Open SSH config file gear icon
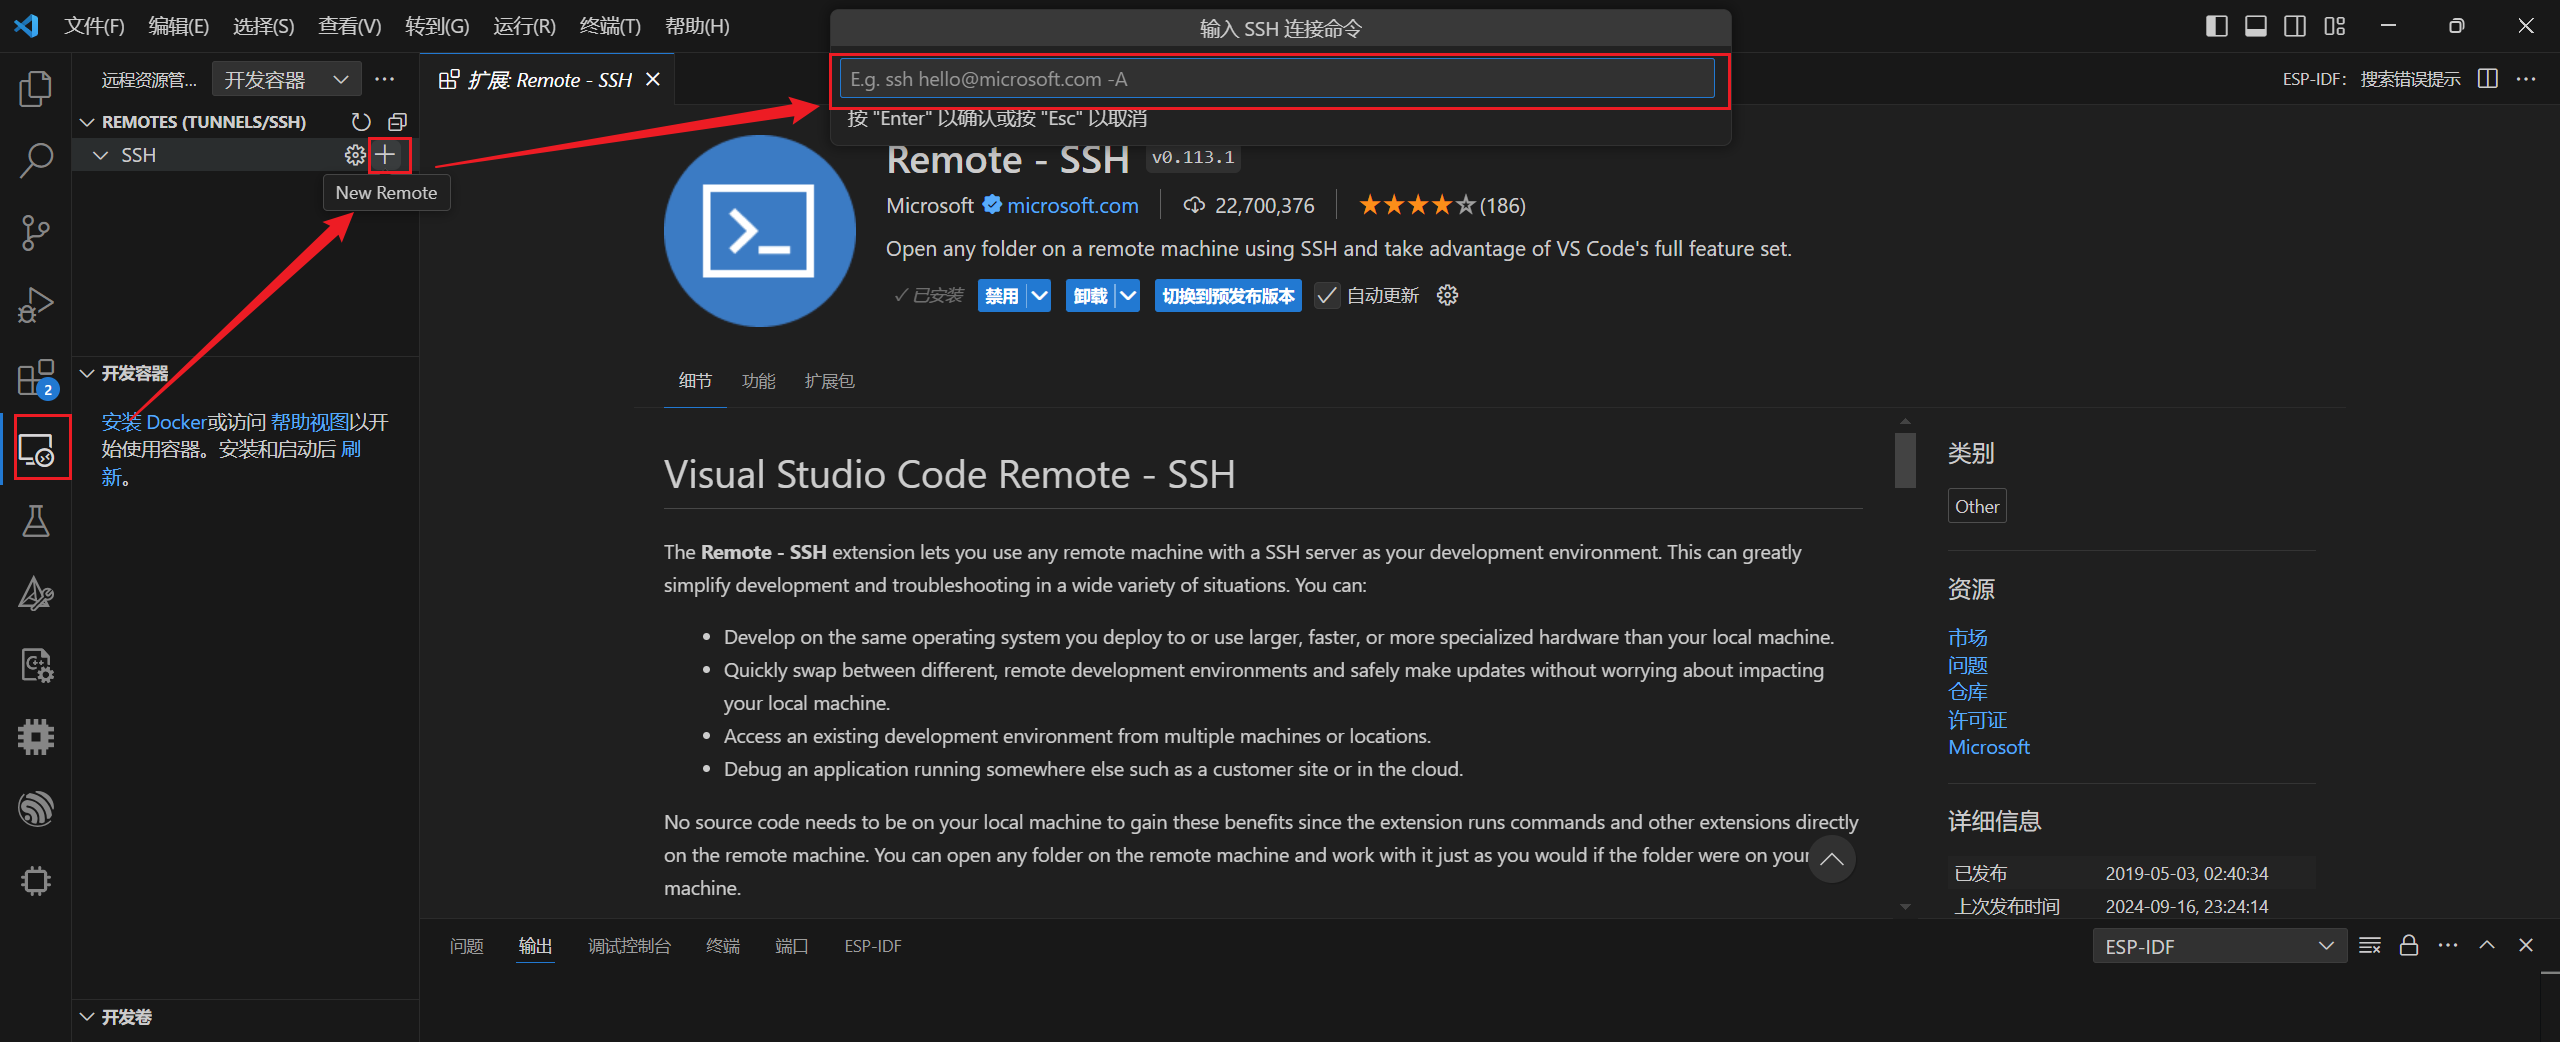Image resolution: width=2560 pixels, height=1042 pixels. coord(355,155)
